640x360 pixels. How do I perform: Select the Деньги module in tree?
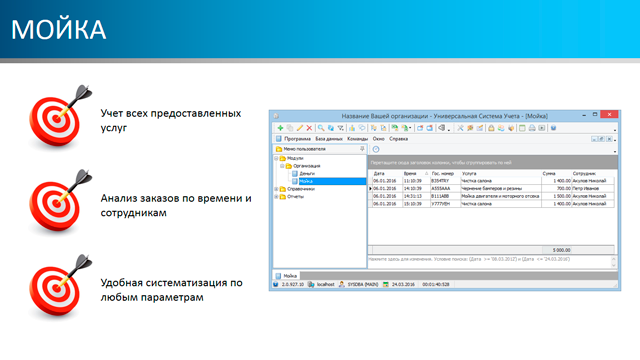pos(307,174)
